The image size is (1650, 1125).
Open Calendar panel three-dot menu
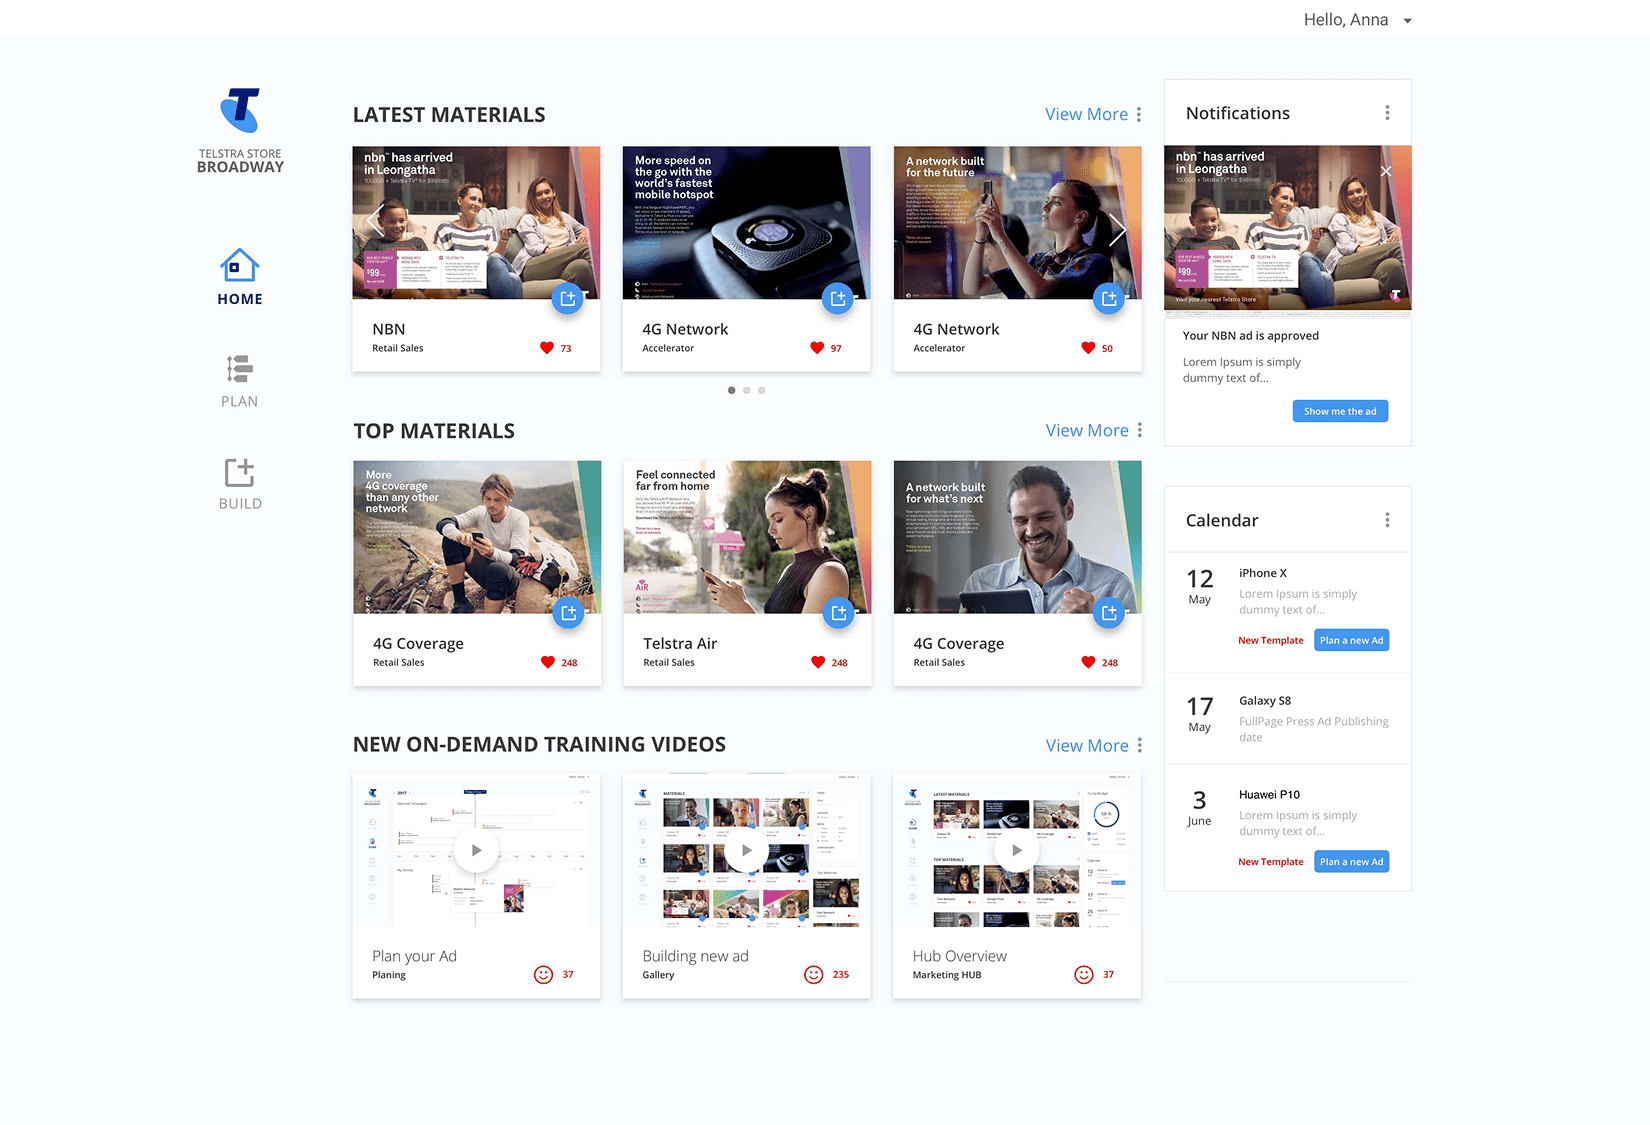(1387, 520)
